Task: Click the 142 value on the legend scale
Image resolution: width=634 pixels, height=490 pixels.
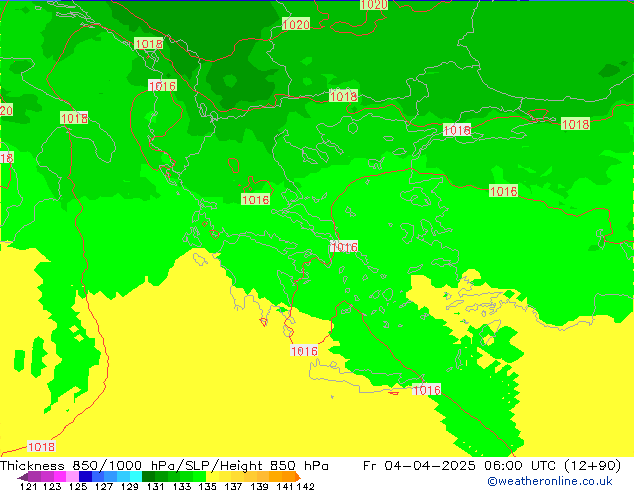Action: pyautogui.click(x=306, y=486)
